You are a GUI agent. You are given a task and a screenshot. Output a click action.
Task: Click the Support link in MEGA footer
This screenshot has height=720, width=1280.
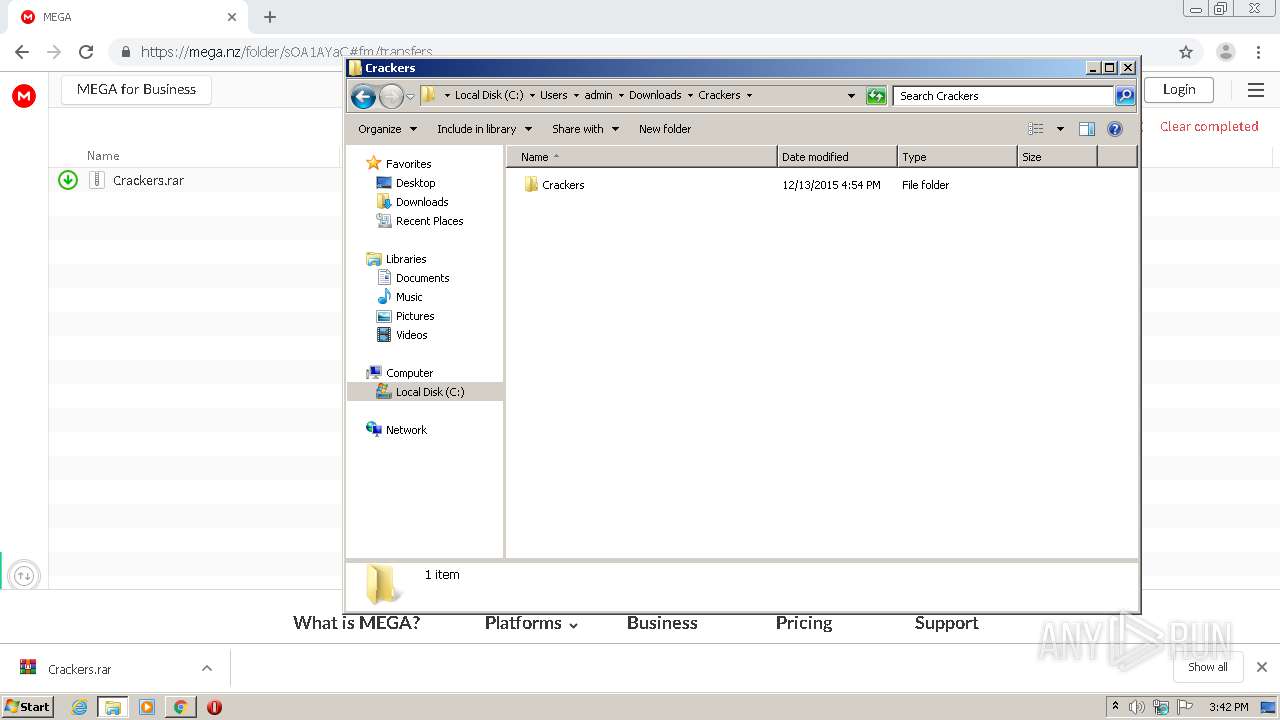[946, 623]
